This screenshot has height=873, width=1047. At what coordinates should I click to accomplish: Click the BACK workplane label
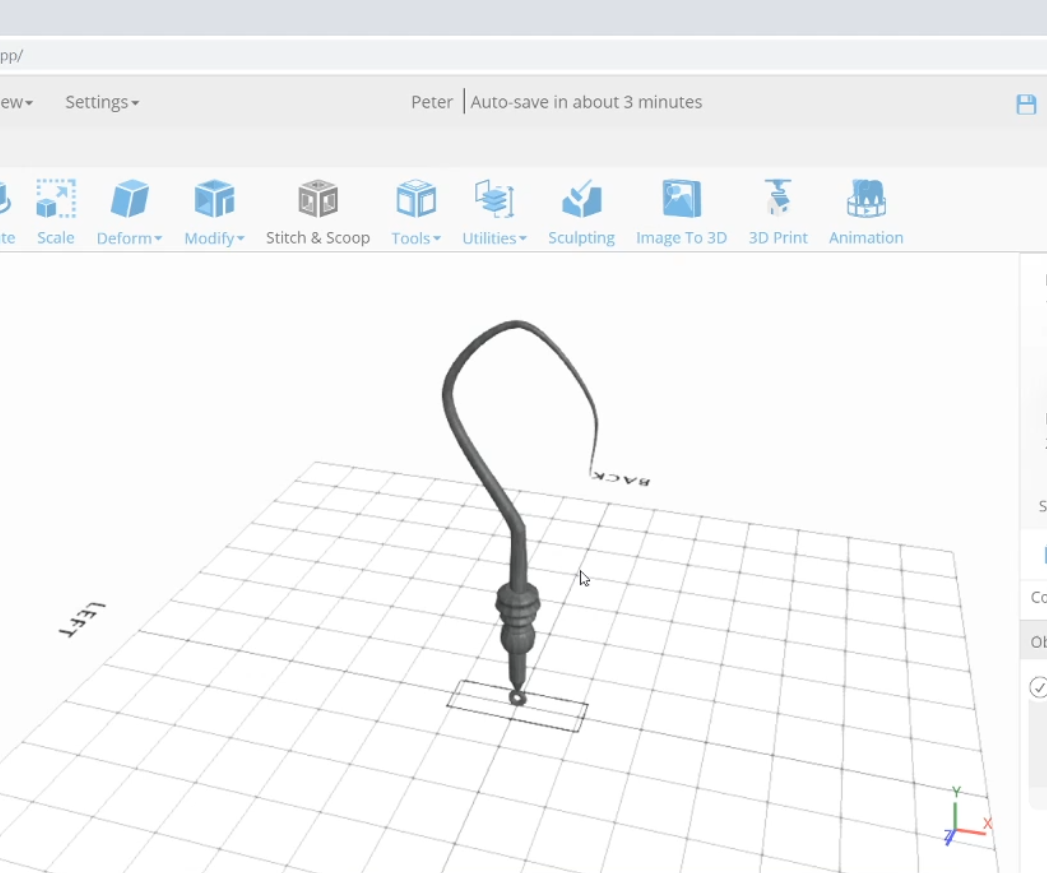[x=622, y=478]
